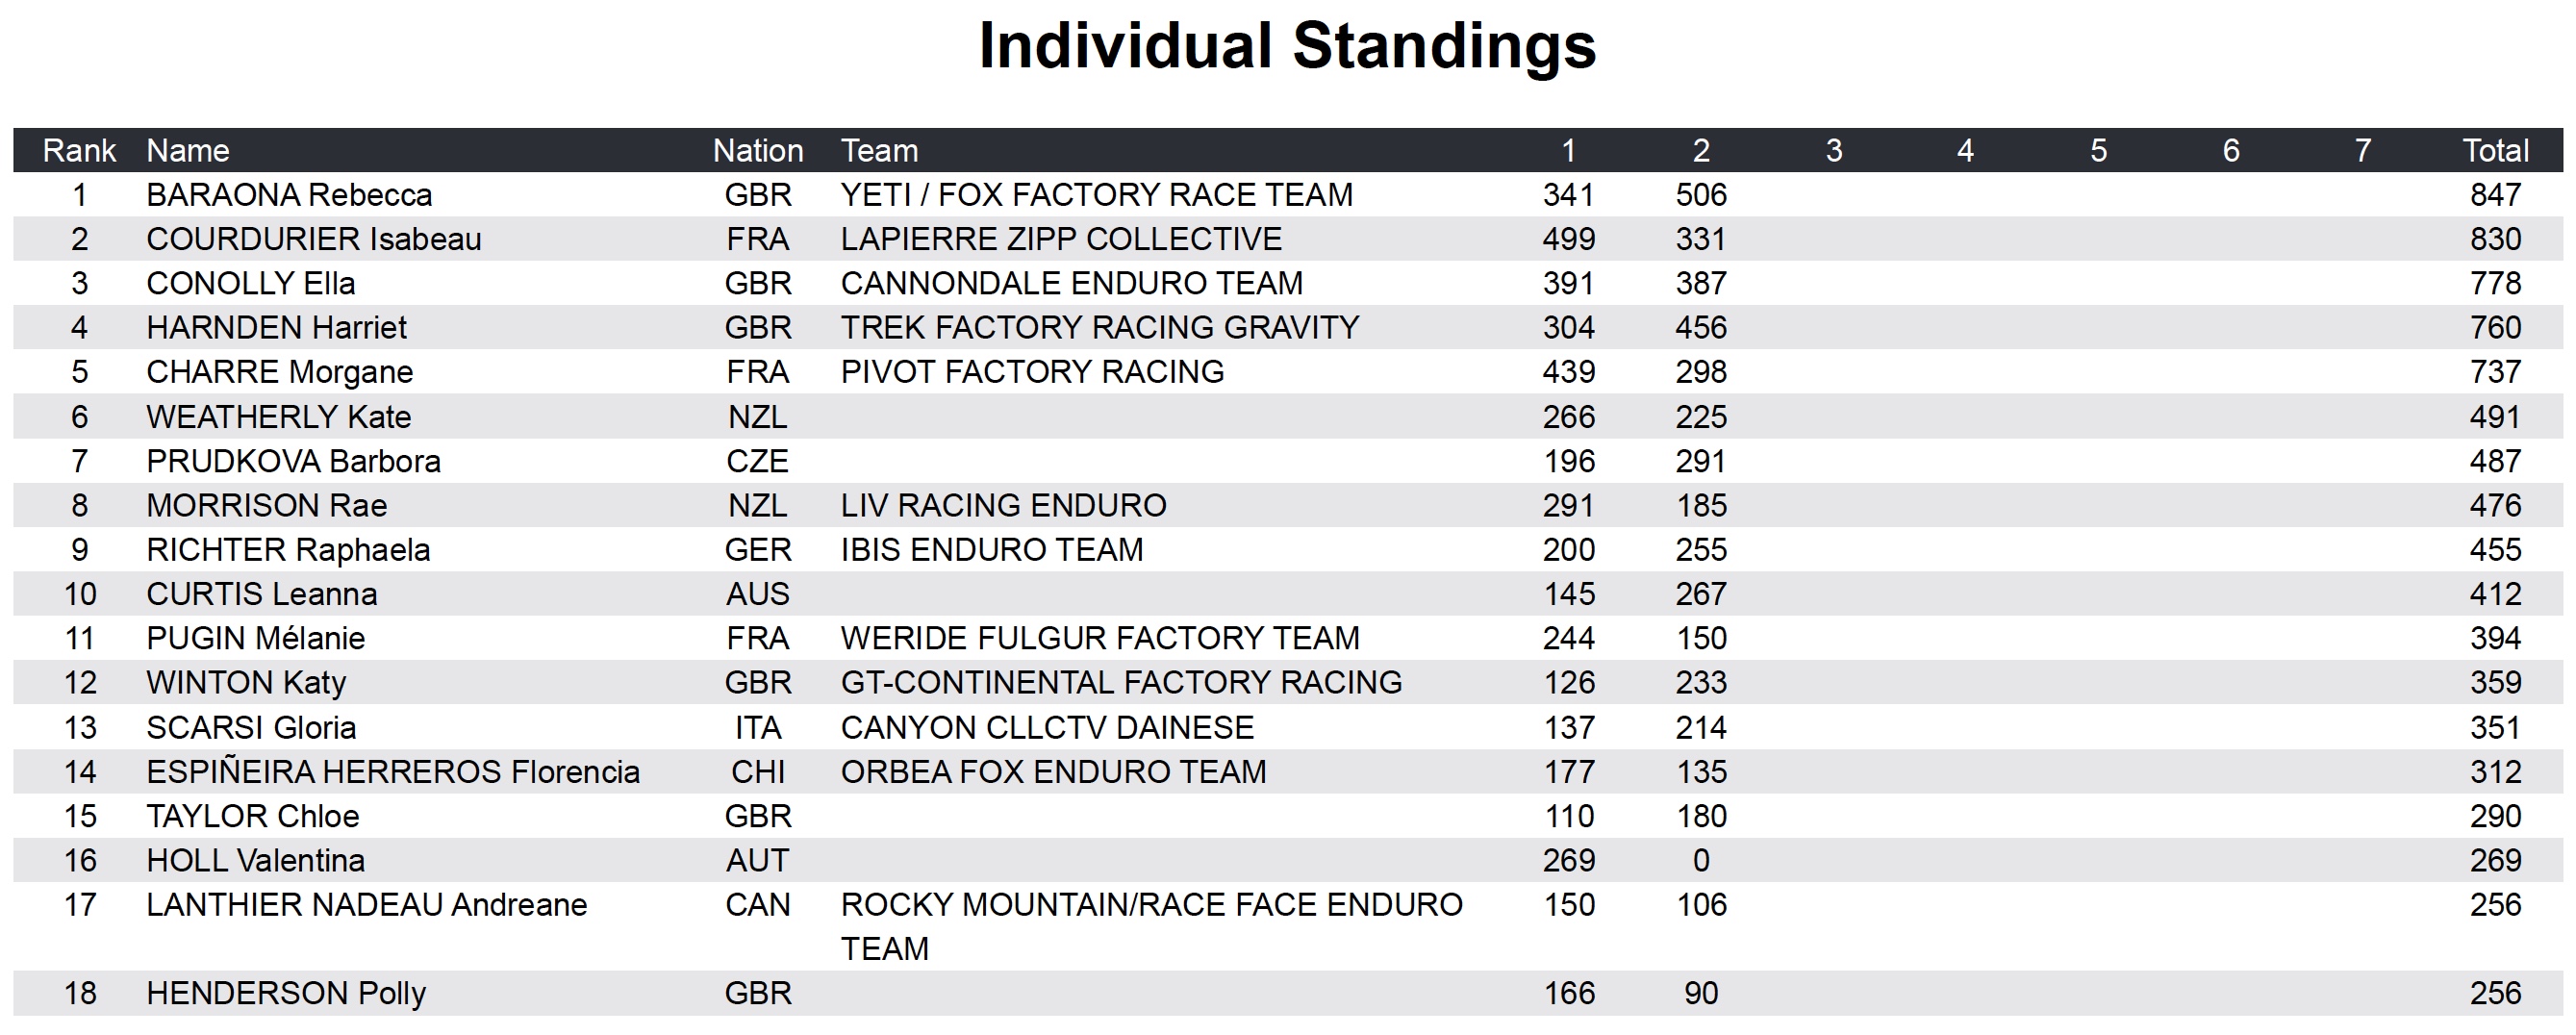Click the round 2 column header
This screenshot has height=1035, width=2576.
pyautogui.click(x=1700, y=150)
